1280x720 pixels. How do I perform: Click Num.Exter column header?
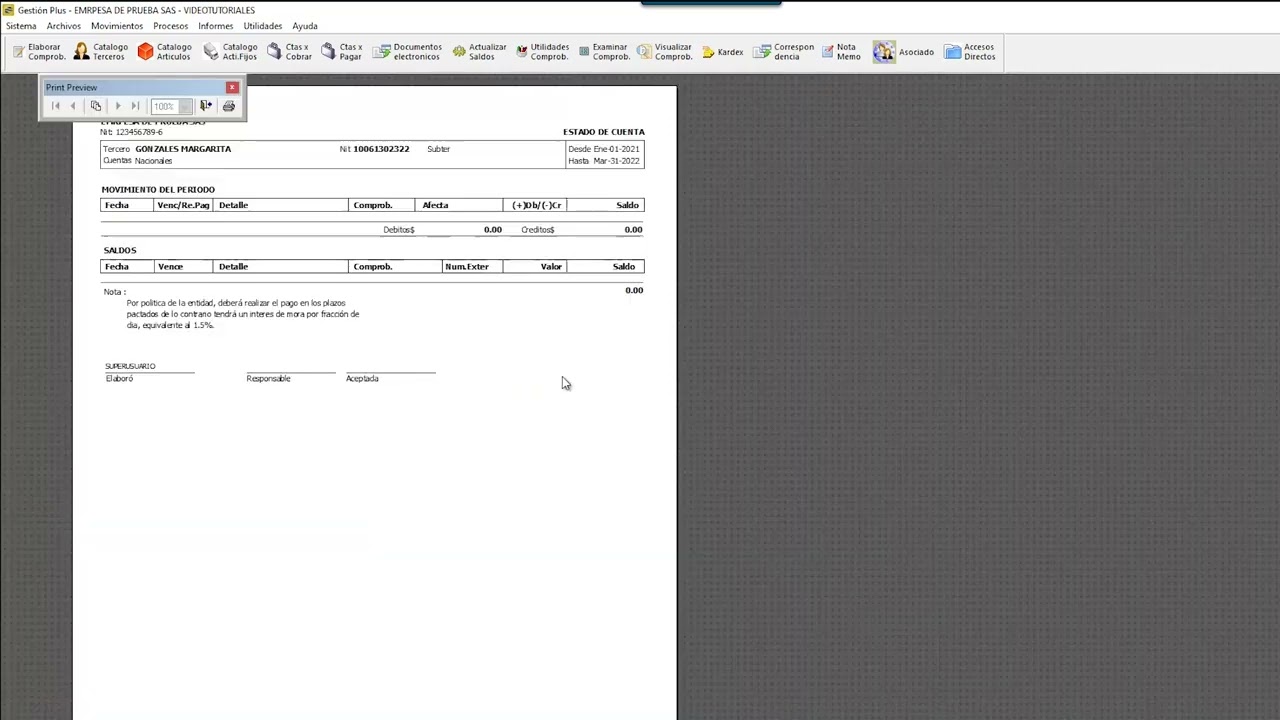[x=467, y=267]
